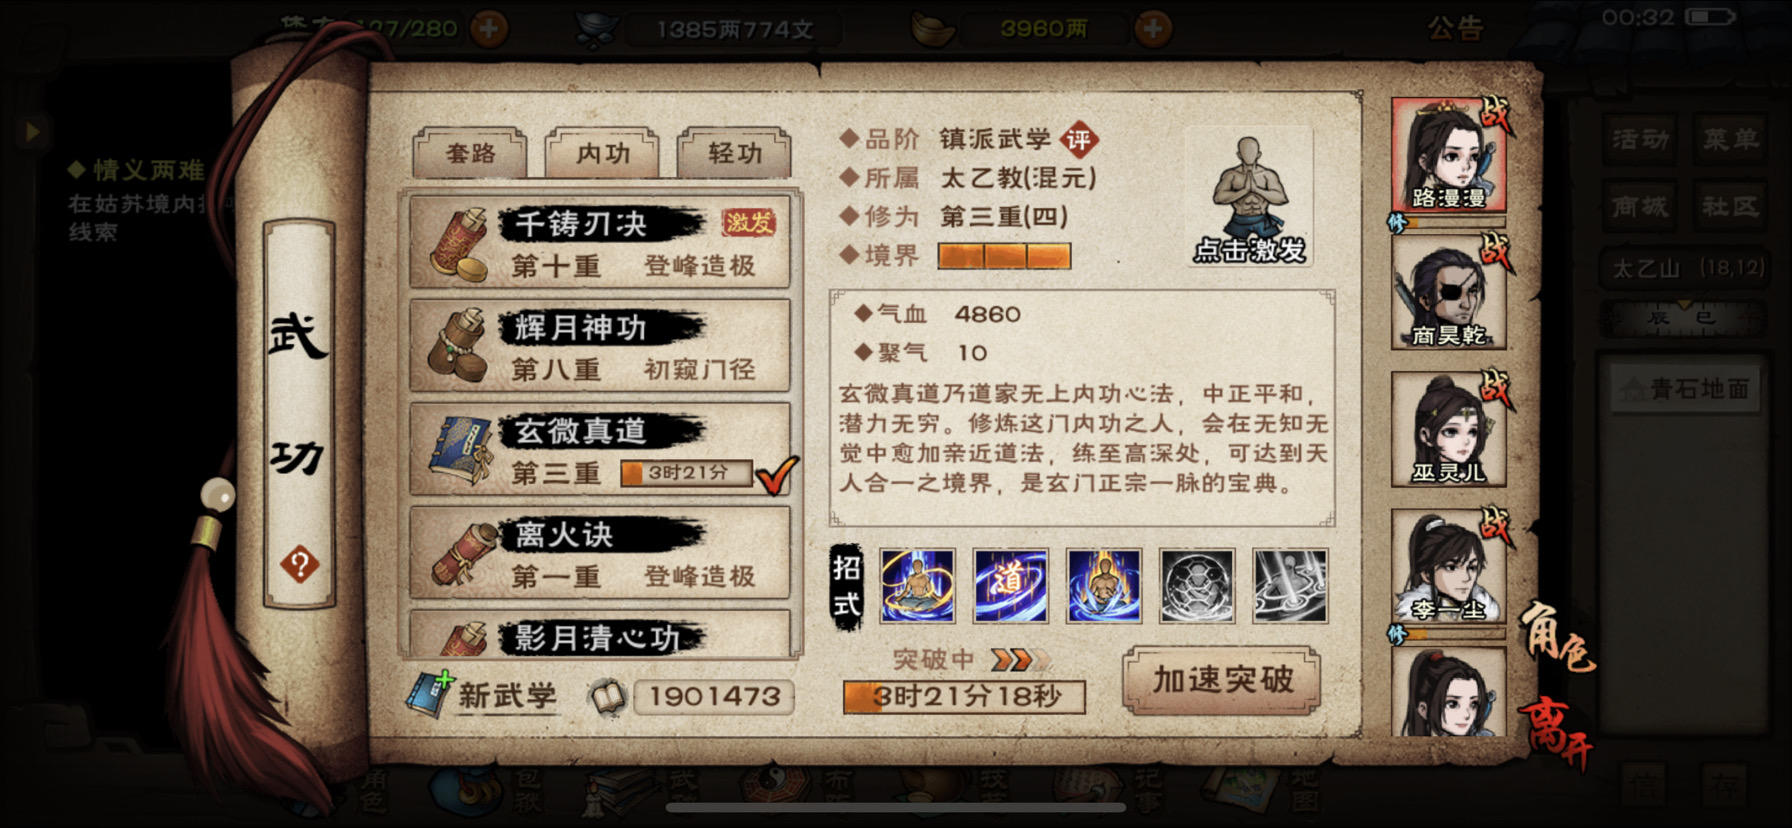Select the 辉月神功 skill entry
The image size is (1792, 828).
(x=600, y=346)
